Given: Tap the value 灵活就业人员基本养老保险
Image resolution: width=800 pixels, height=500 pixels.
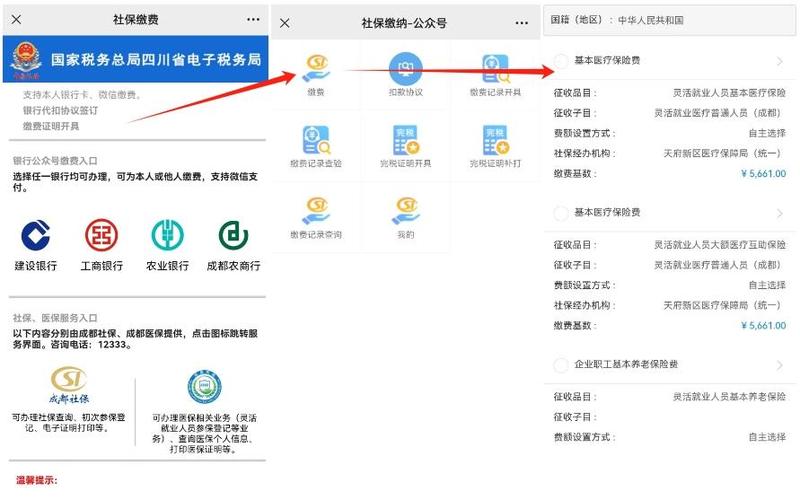Looking at the screenshot, I should pyautogui.click(x=729, y=396).
